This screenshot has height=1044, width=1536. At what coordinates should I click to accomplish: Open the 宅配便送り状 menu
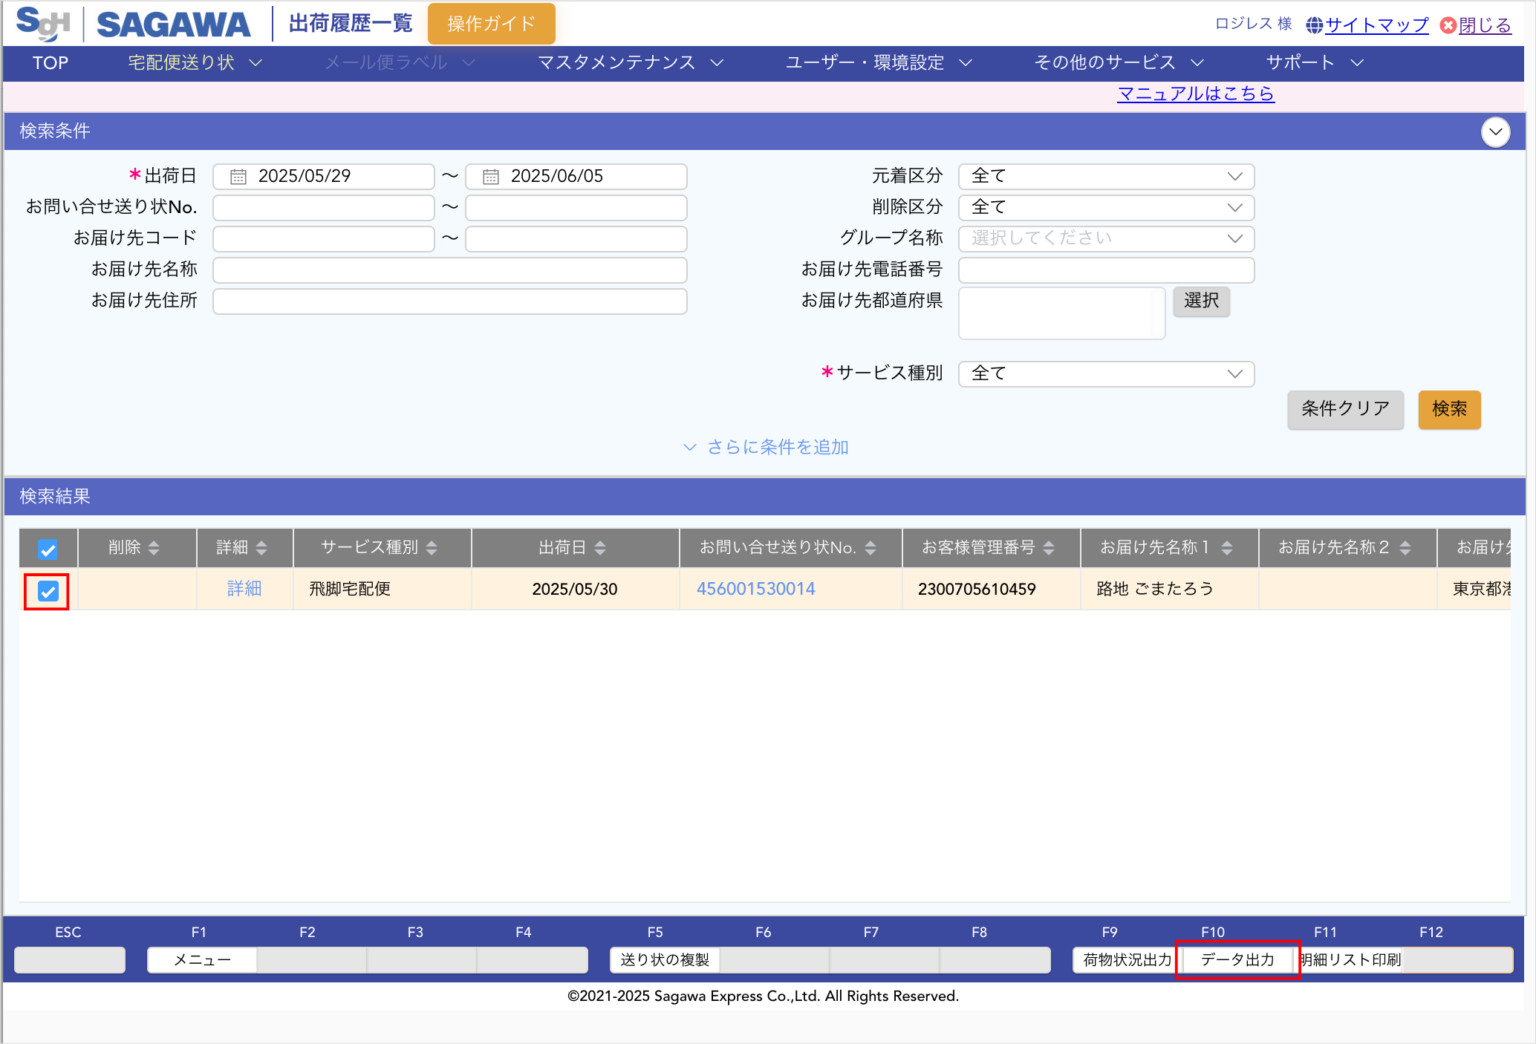[194, 63]
